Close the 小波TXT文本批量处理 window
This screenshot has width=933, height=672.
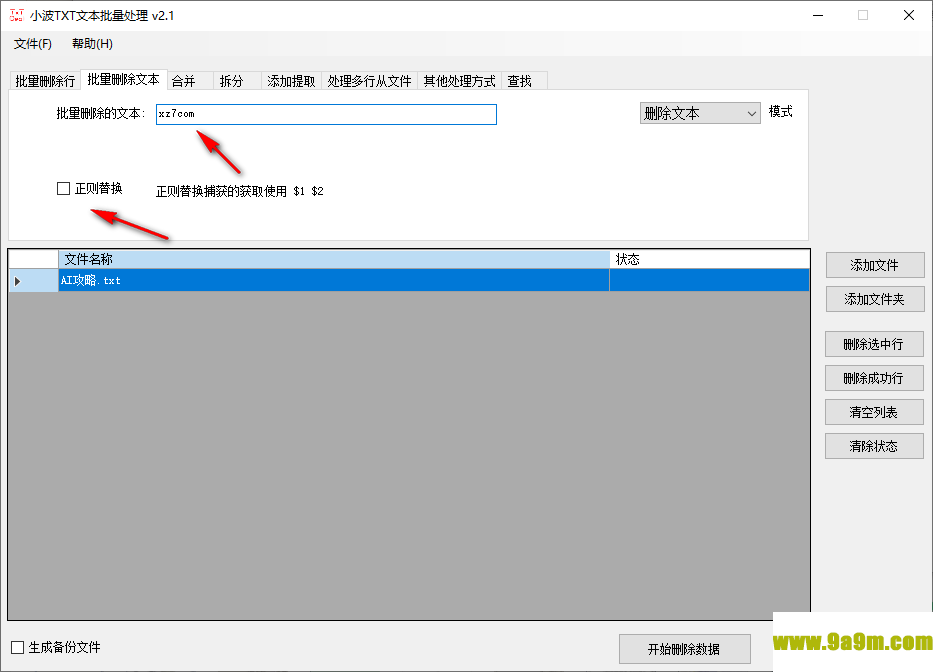click(909, 15)
